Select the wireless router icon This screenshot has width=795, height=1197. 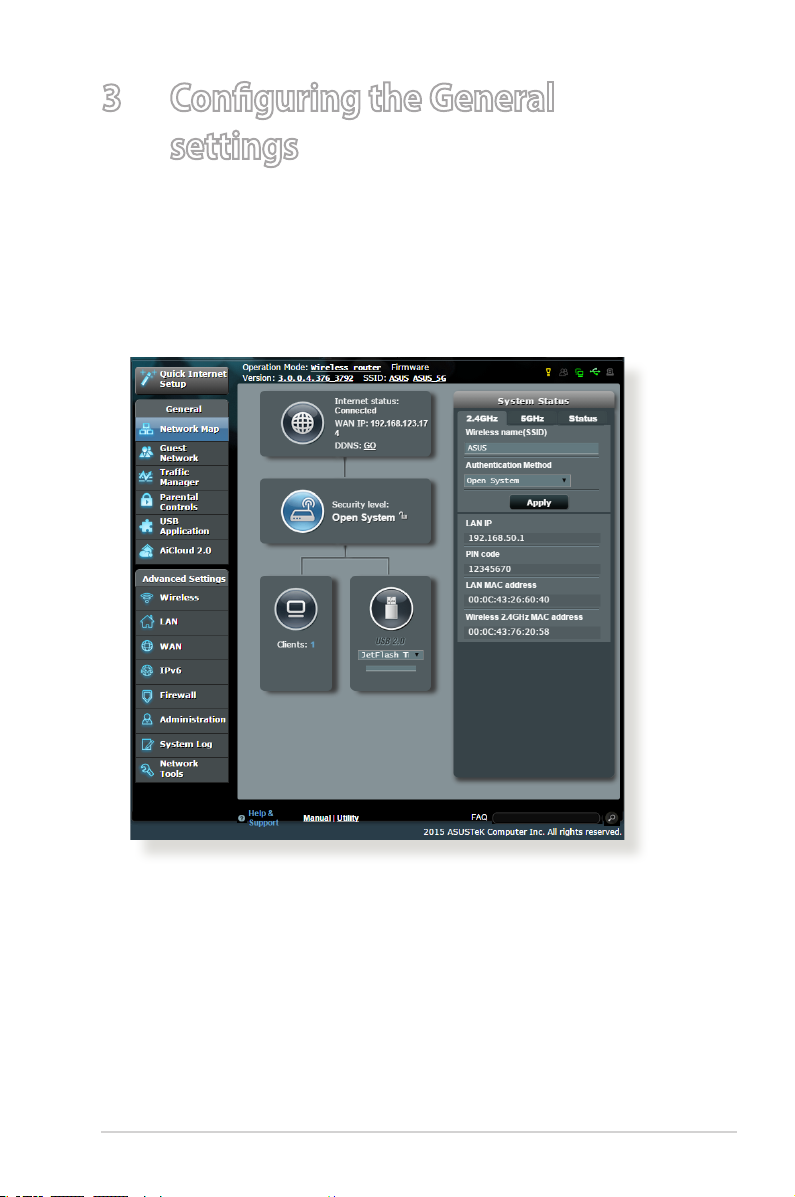pos(302,511)
